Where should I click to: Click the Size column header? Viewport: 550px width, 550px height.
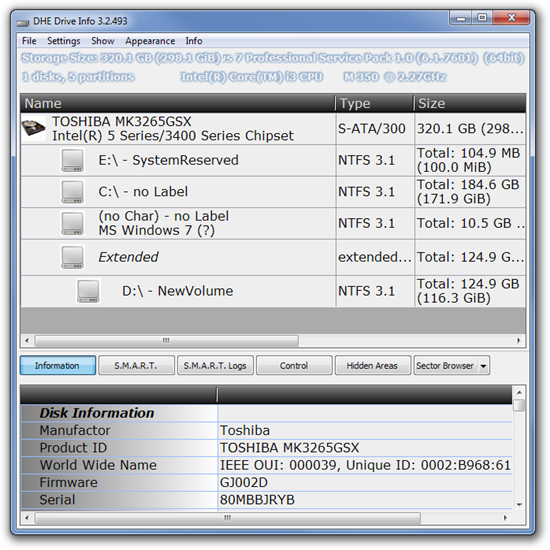(x=470, y=103)
